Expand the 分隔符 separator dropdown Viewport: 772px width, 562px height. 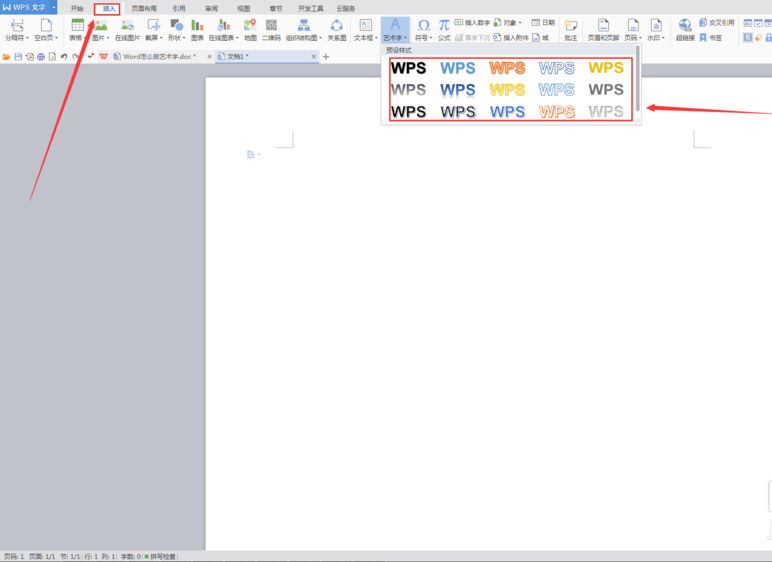click(x=27, y=38)
